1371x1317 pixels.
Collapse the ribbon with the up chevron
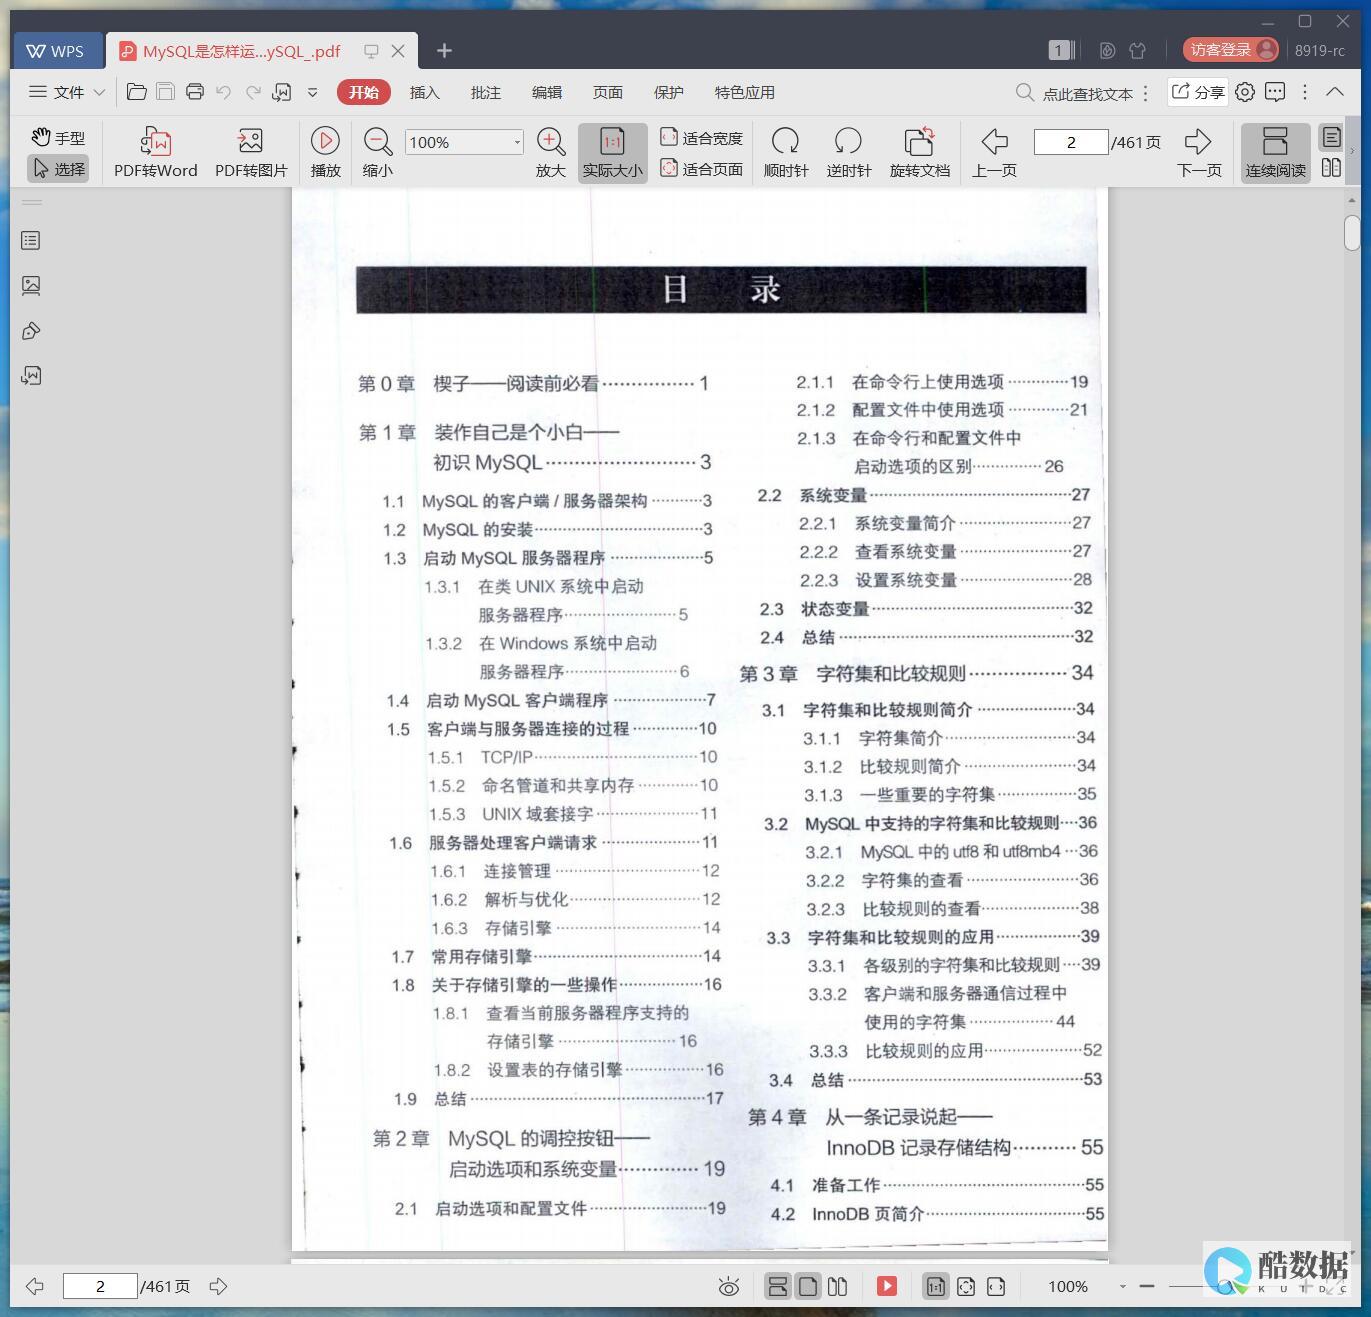pyautogui.click(x=1335, y=91)
